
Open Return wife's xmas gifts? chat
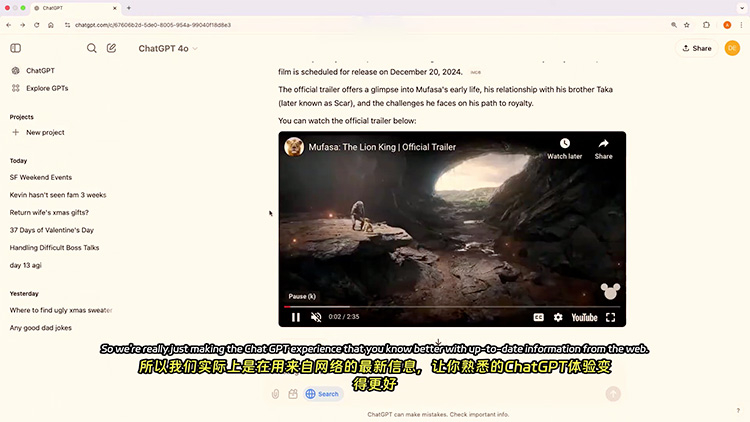coord(49,212)
